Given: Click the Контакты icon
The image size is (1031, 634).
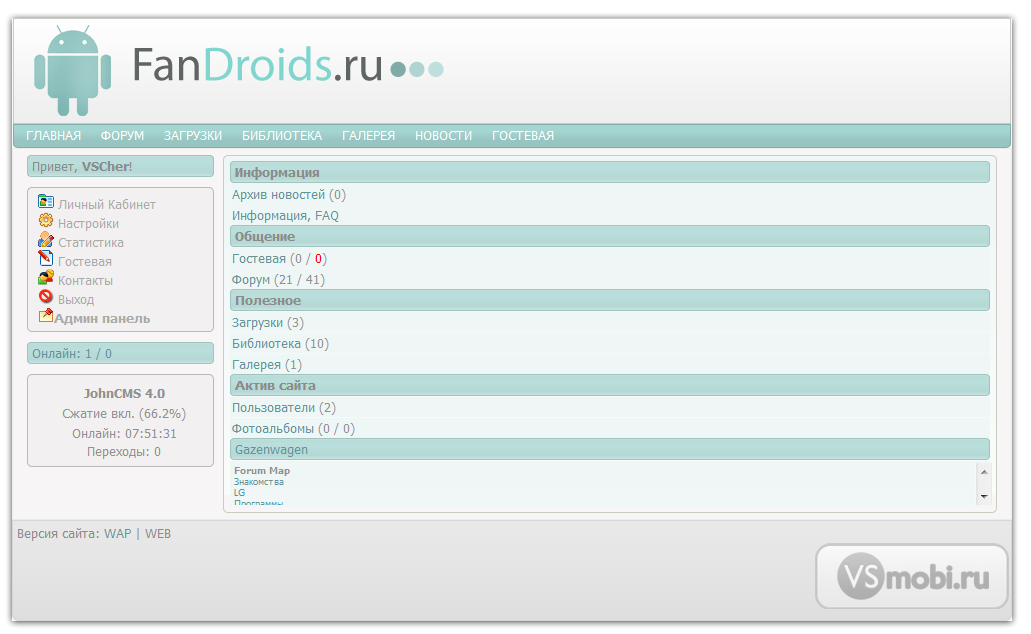Looking at the screenshot, I should (x=45, y=277).
